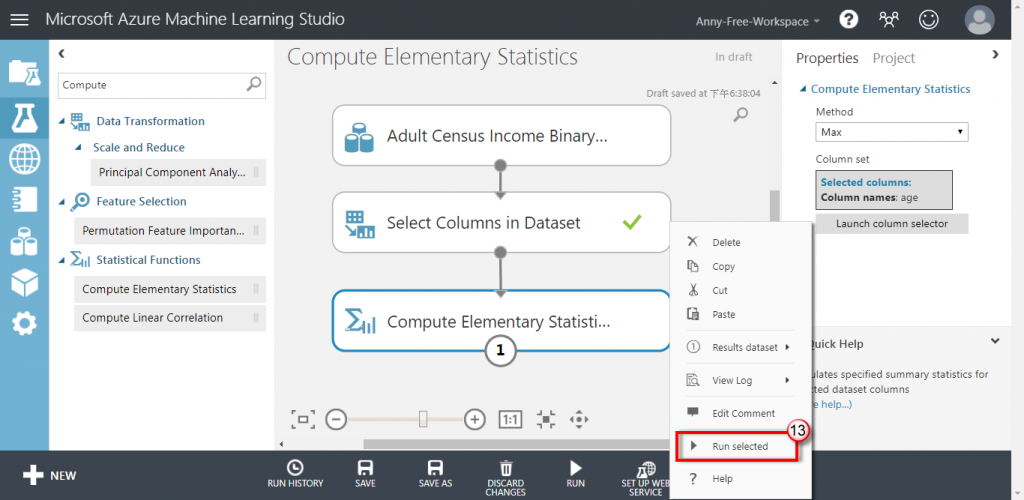Click Launch column selector button
The image size is (1024, 500).
point(892,224)
